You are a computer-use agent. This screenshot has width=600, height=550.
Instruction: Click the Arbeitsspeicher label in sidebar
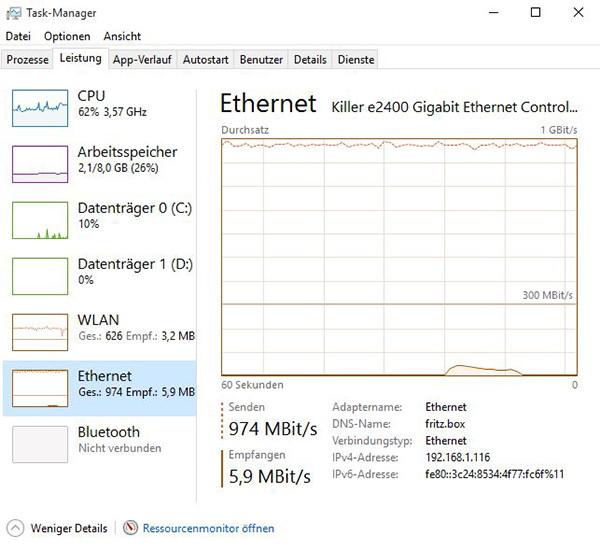coord(127,152)
